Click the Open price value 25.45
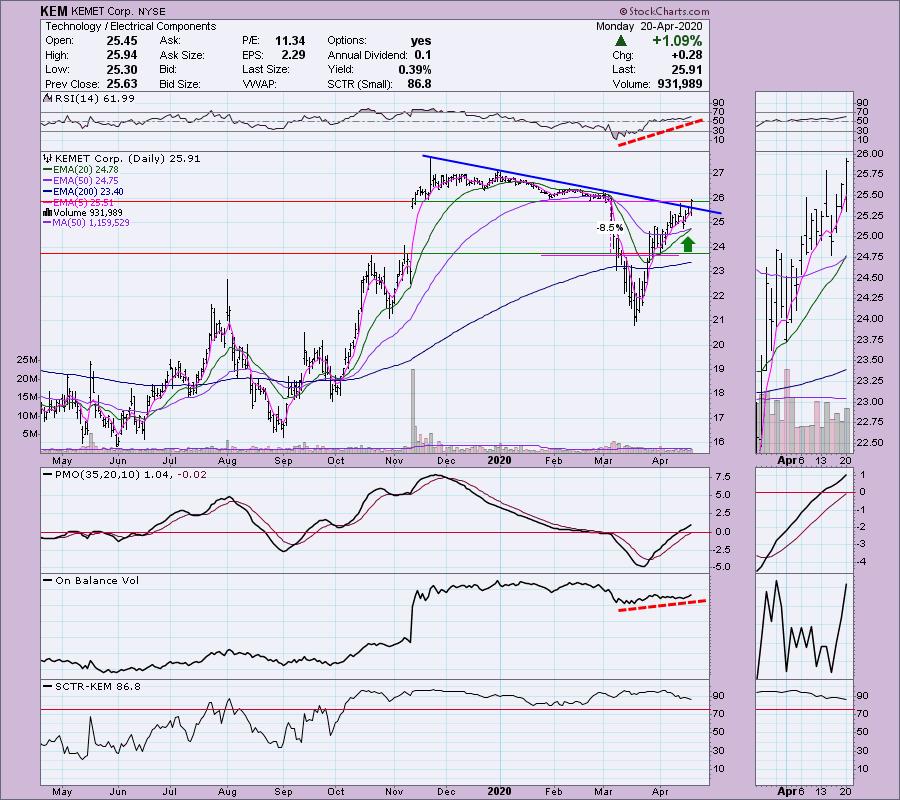The height and width of the screenshot is (800, 900). click(x=122, y=41)
